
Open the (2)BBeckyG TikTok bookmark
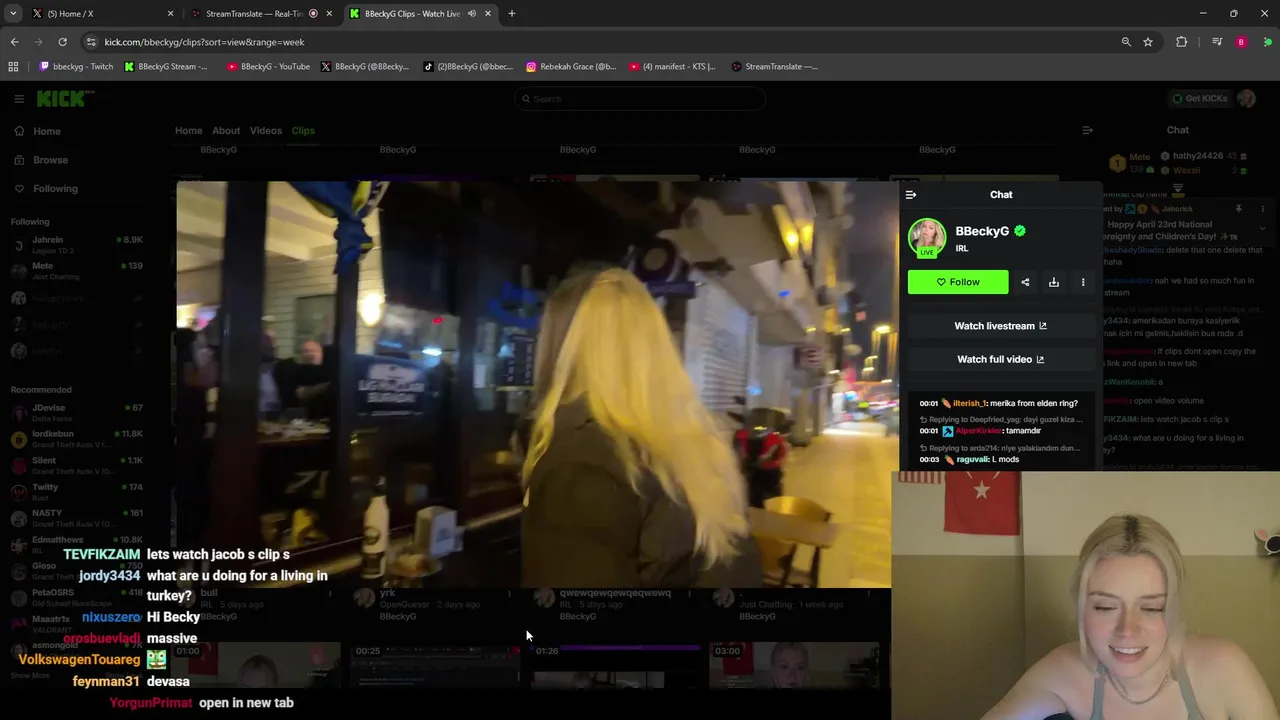coord(468,67)
